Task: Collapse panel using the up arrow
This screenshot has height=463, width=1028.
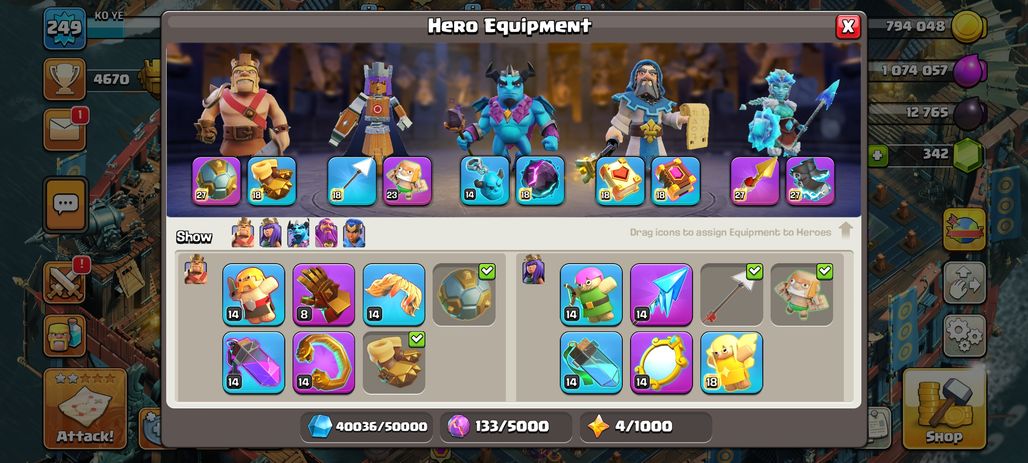Action: [846, 231]
